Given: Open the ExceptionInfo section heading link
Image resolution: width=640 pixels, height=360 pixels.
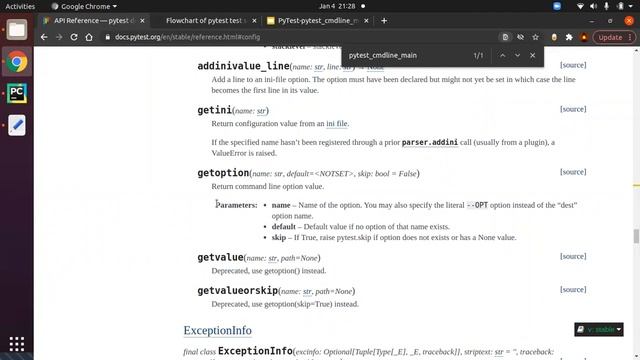Looking at the screenshot, I should pos(218,330).
